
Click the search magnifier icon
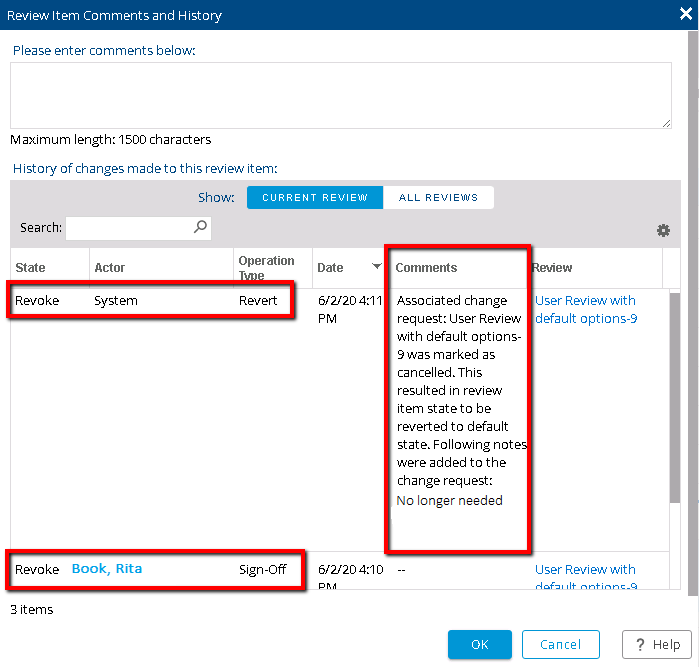point(201,227)
